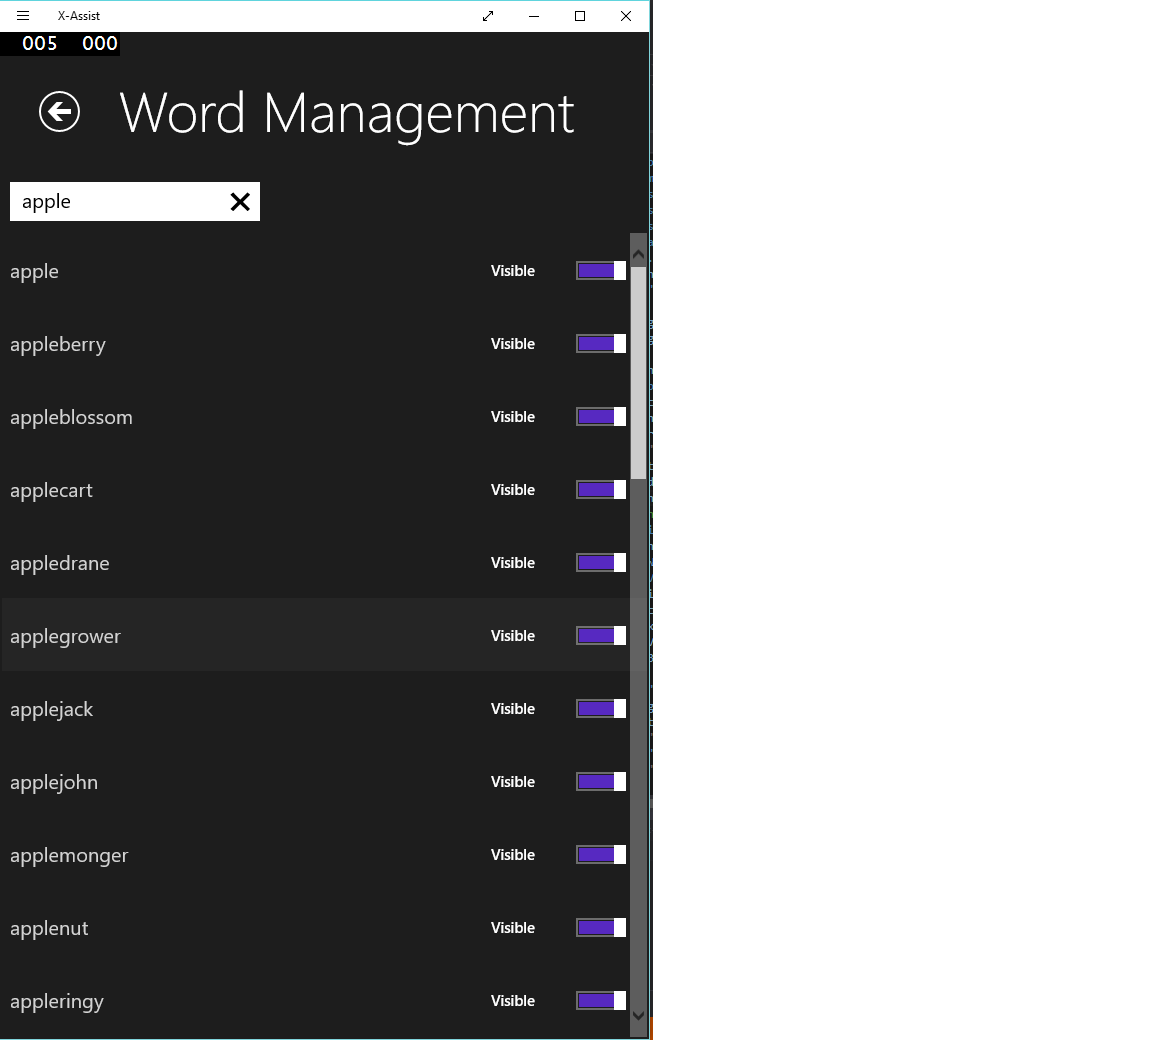Click the back arrow button
Viewport: 1152px width, 1040px height.
click(60, 112)
